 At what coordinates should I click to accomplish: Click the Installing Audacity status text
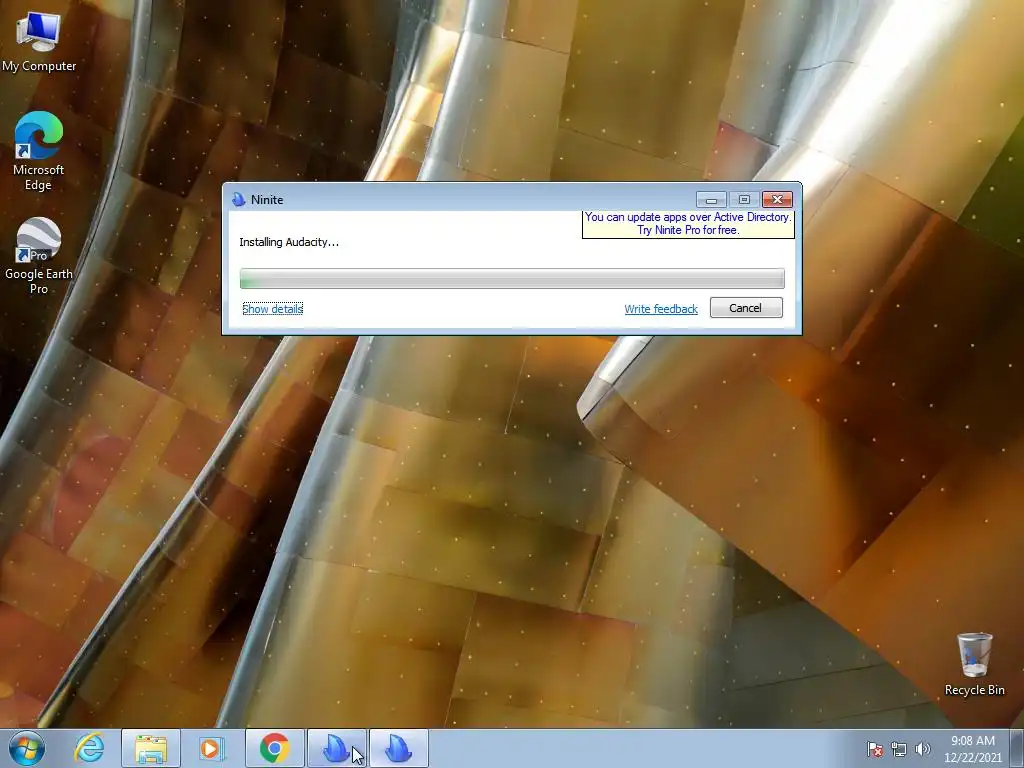click(289, 242)
